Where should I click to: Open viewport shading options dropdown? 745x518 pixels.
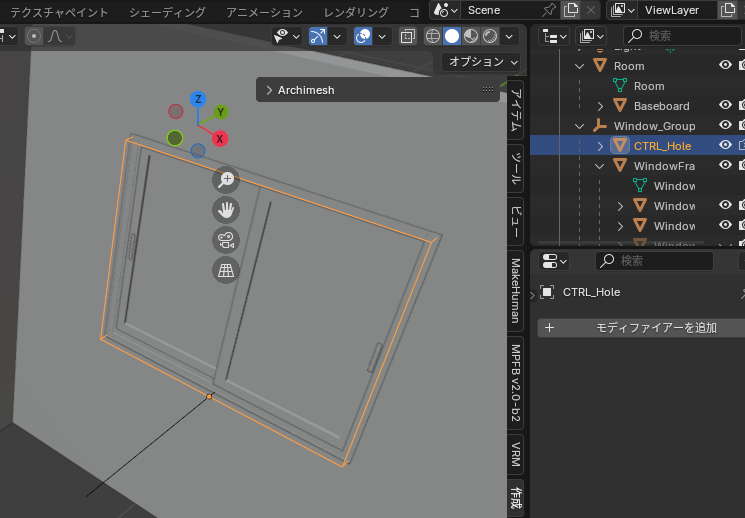(x=509, y=36)
